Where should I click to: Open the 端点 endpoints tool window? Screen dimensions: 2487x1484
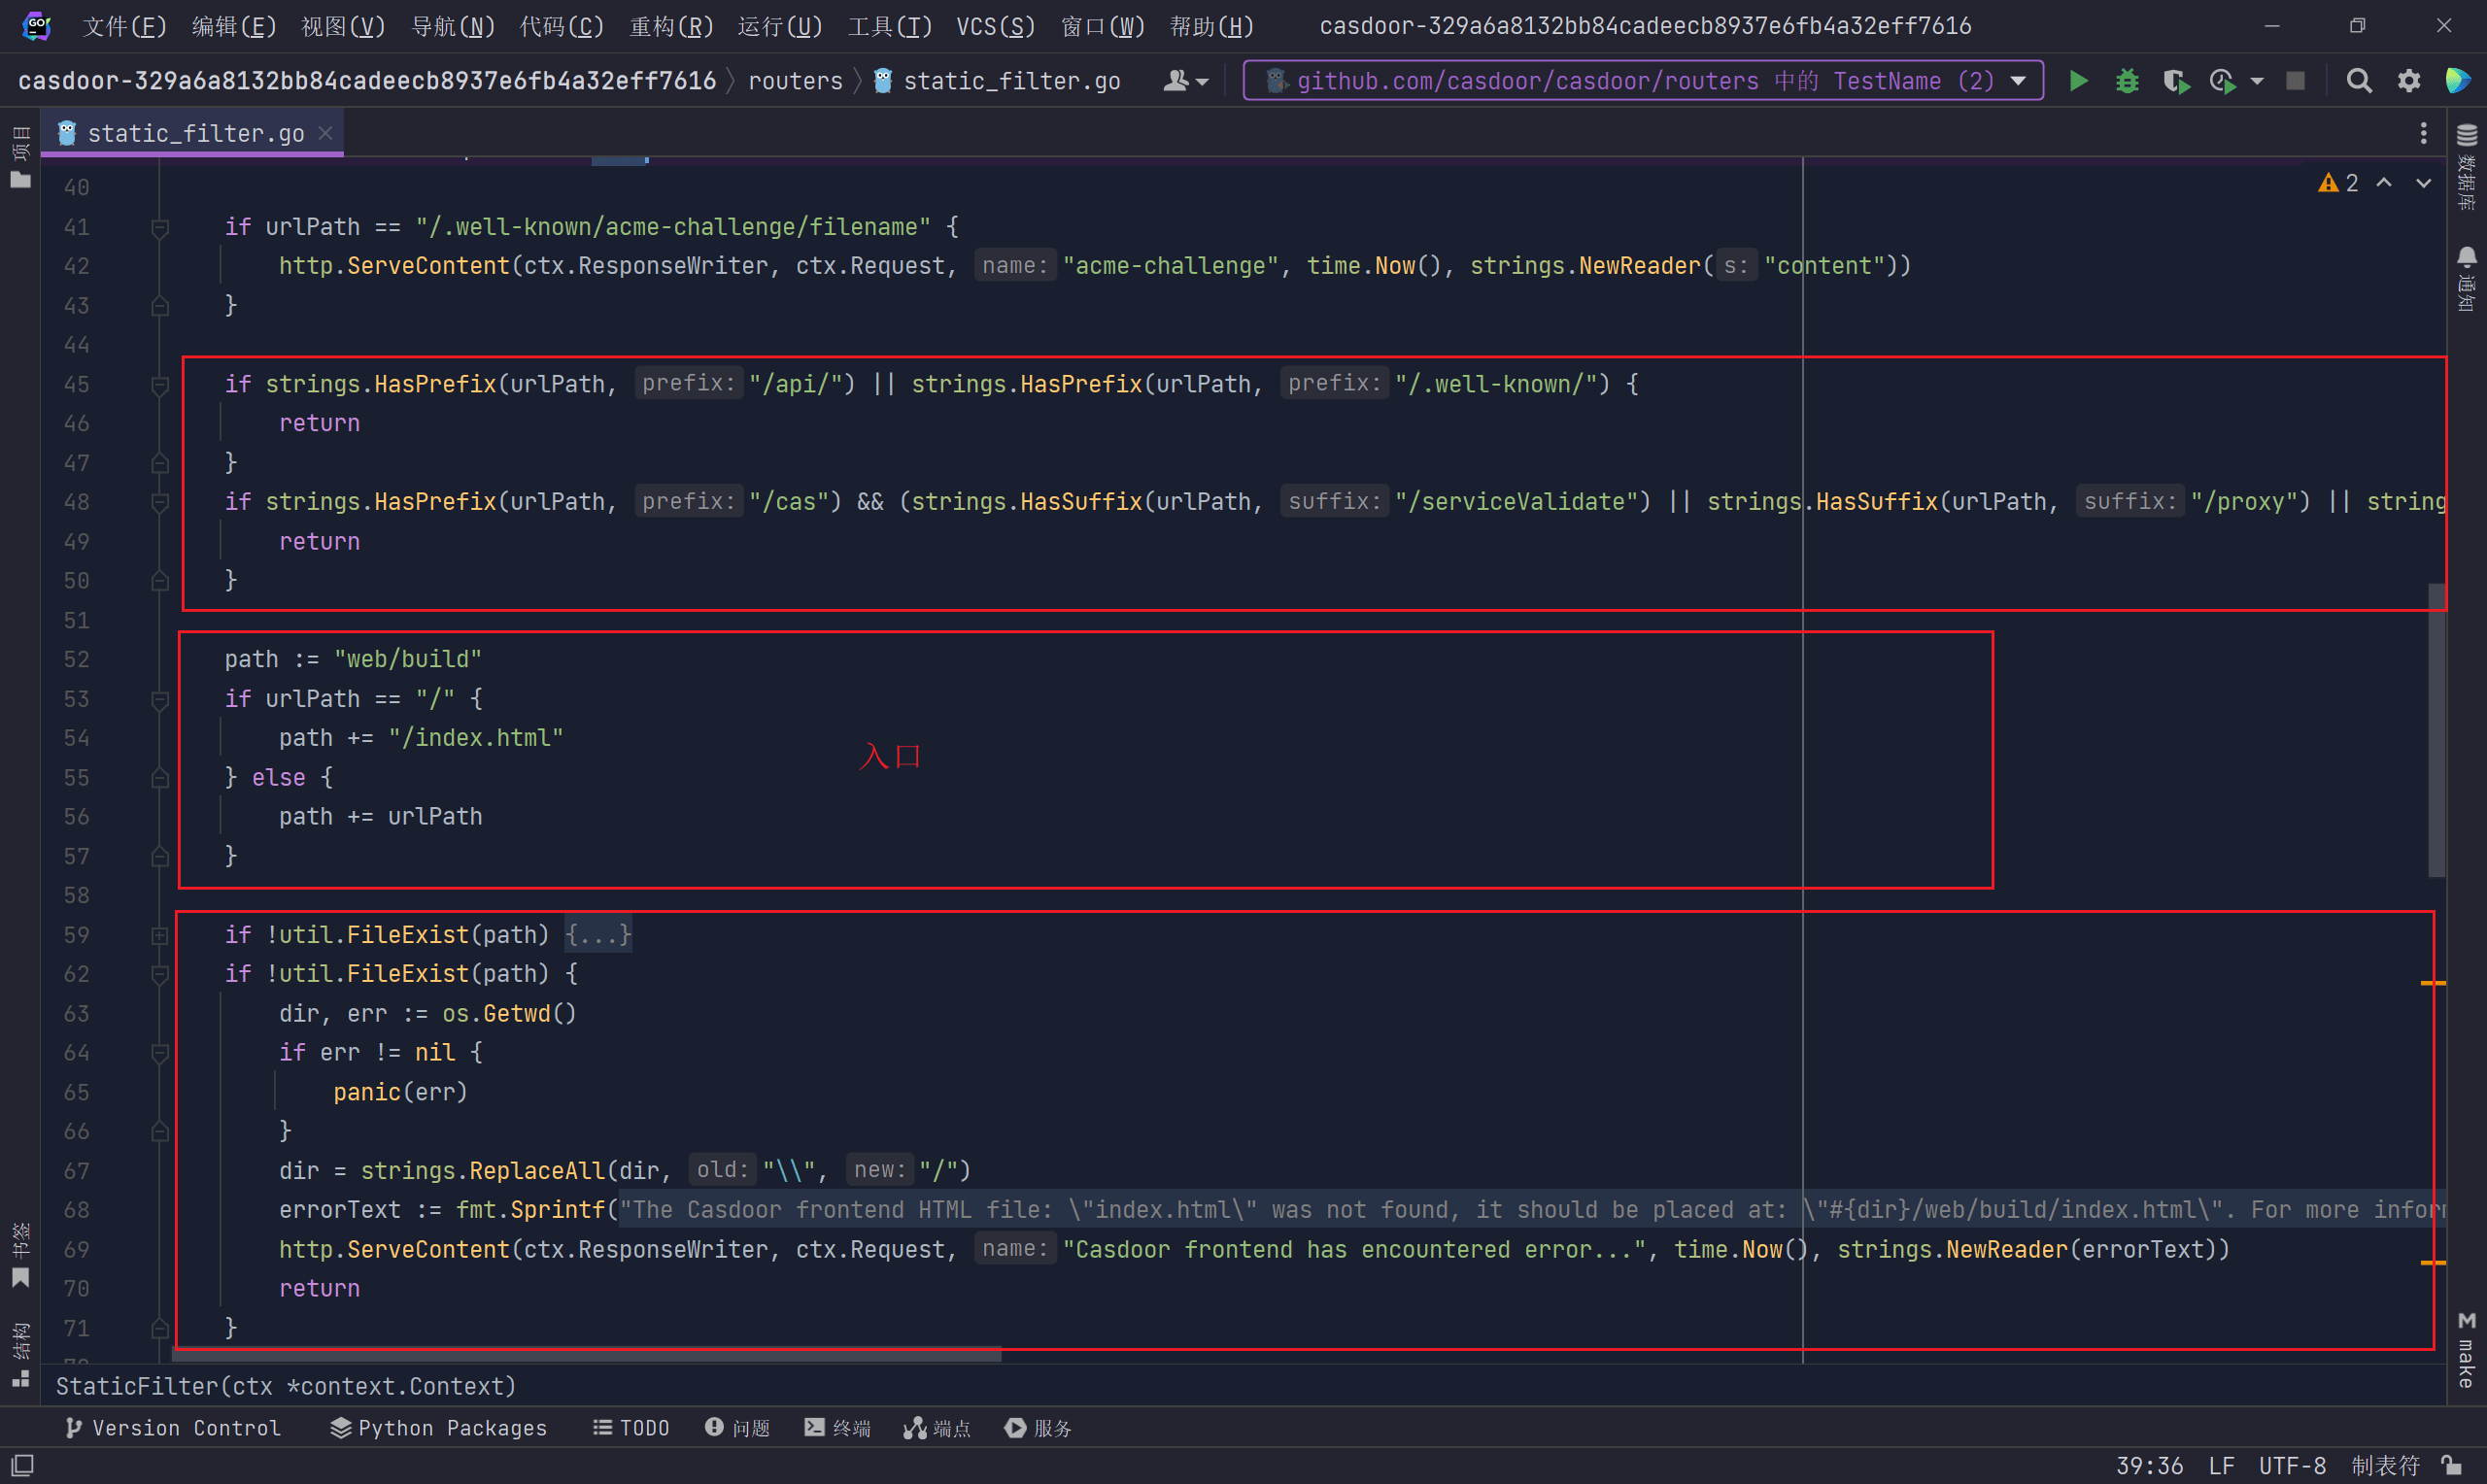coord(938,1428)
